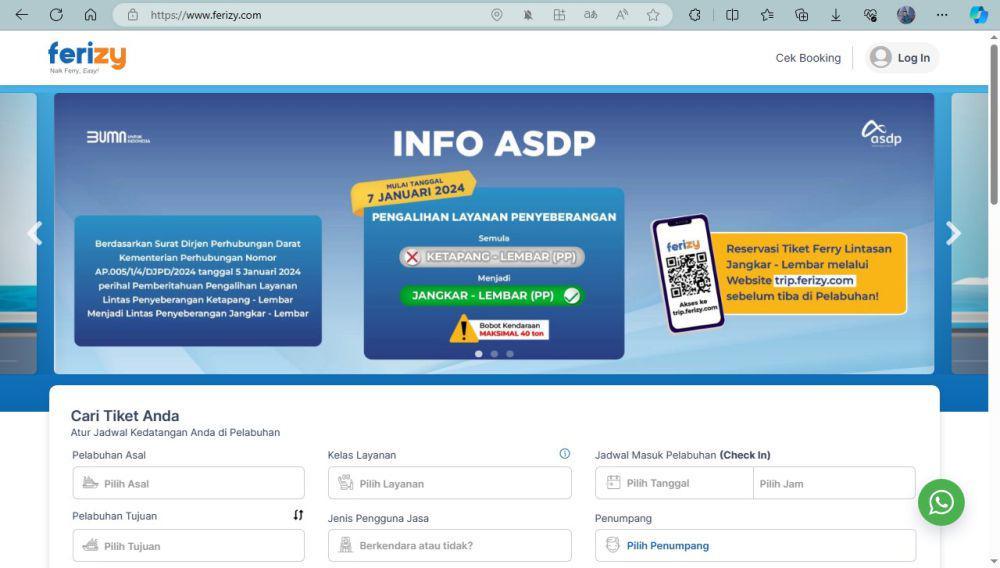This screenshot has width=1000, height=568.
Task: Select the third carousel dot
Action: [510, 354]
